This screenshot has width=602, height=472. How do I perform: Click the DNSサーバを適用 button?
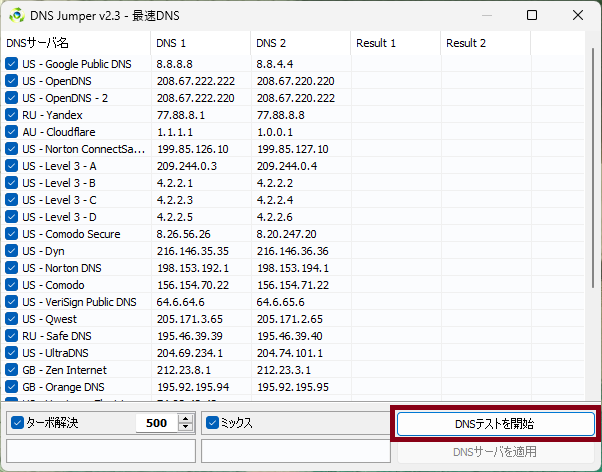495,452
